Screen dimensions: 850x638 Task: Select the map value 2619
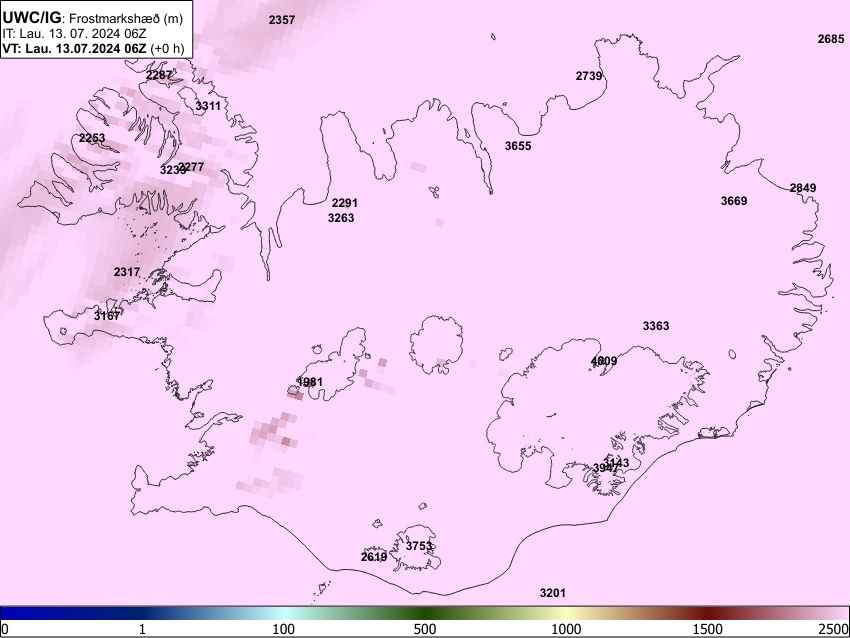tap(374, 557)
